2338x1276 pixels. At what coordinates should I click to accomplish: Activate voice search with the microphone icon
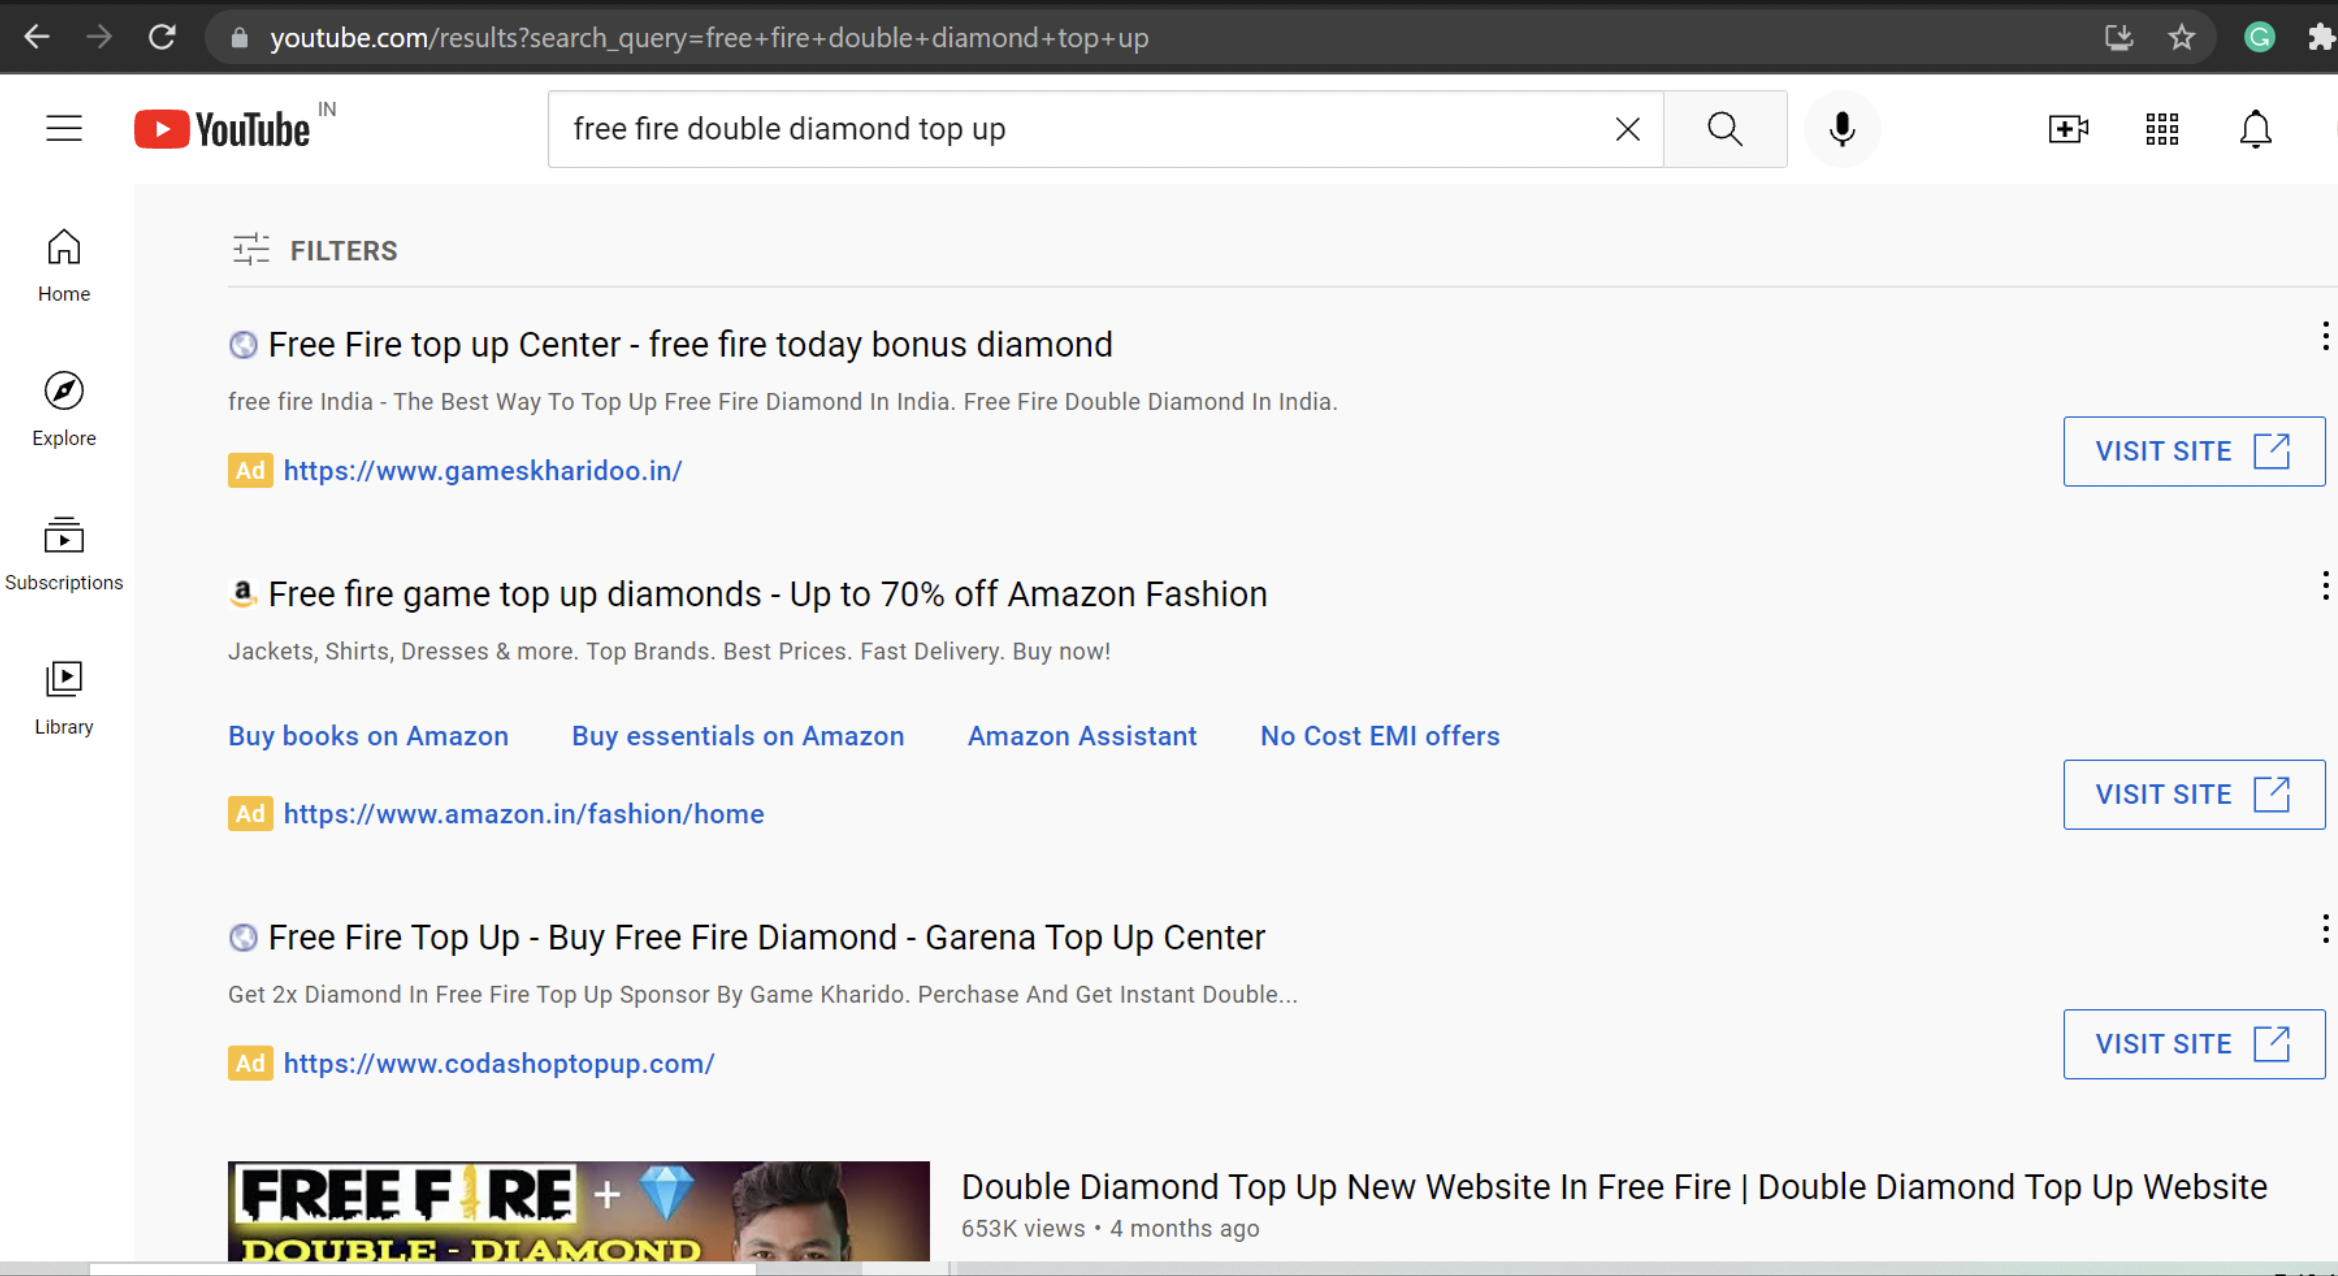tap(1841, 128)
